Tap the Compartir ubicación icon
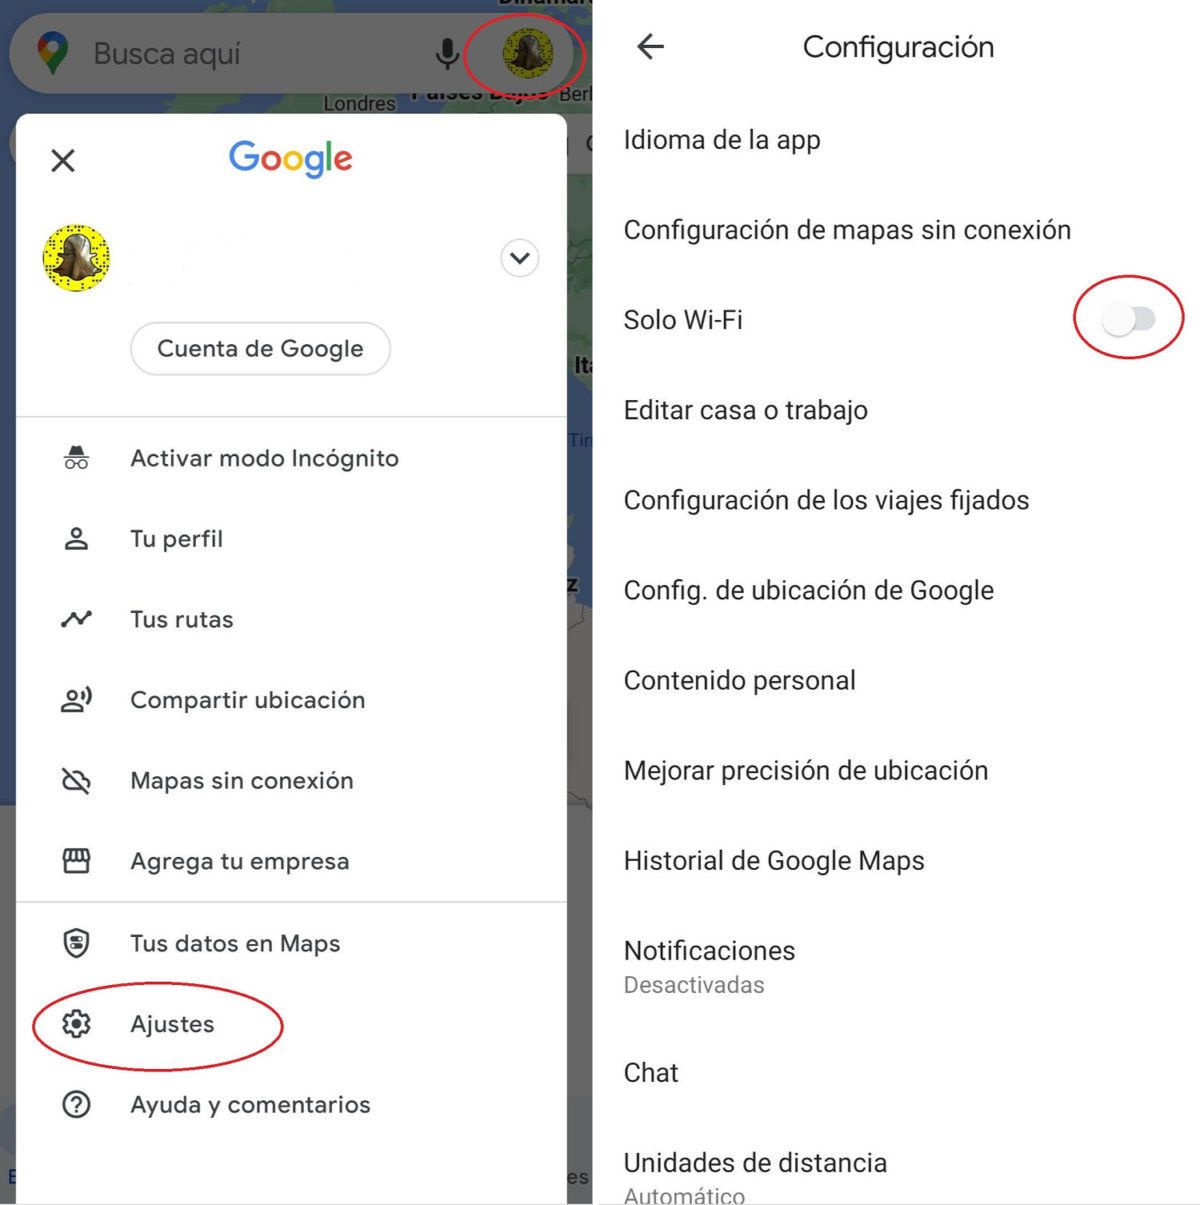Image resolution: width=1200 pixels, height=1205 pixels. pyautogui.click(x=76, y=699)
